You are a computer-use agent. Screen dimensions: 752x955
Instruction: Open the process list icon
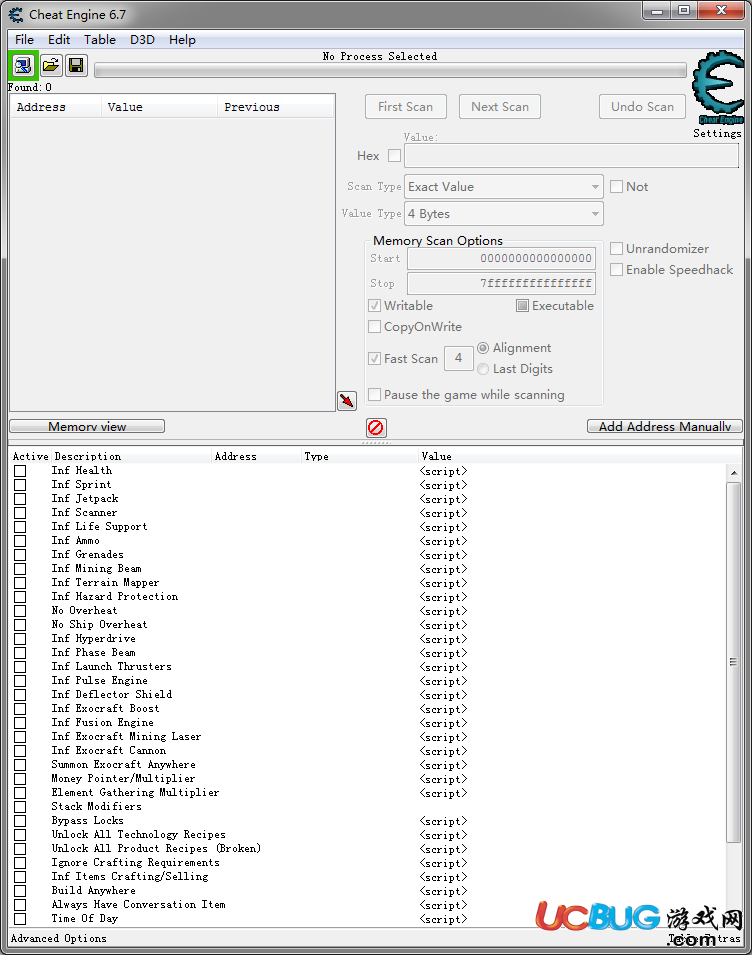(x=23, y=65)
